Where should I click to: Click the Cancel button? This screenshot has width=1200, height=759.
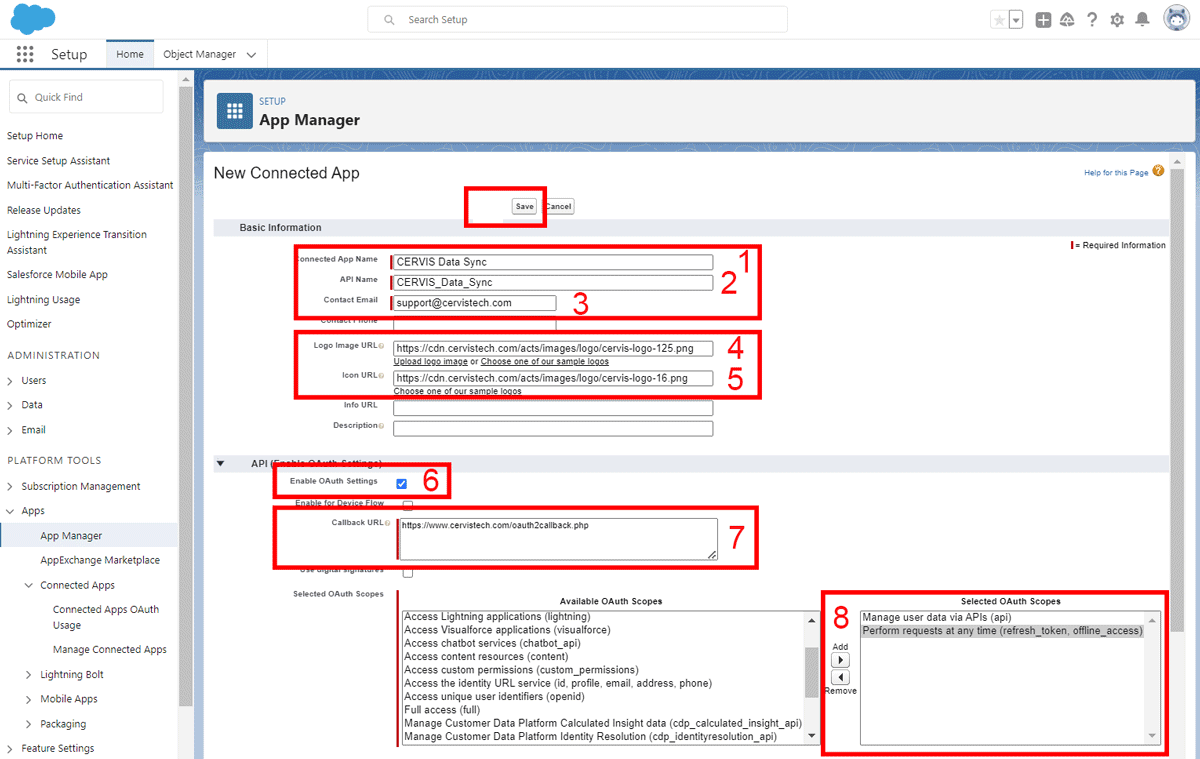[x=558, y=206]
